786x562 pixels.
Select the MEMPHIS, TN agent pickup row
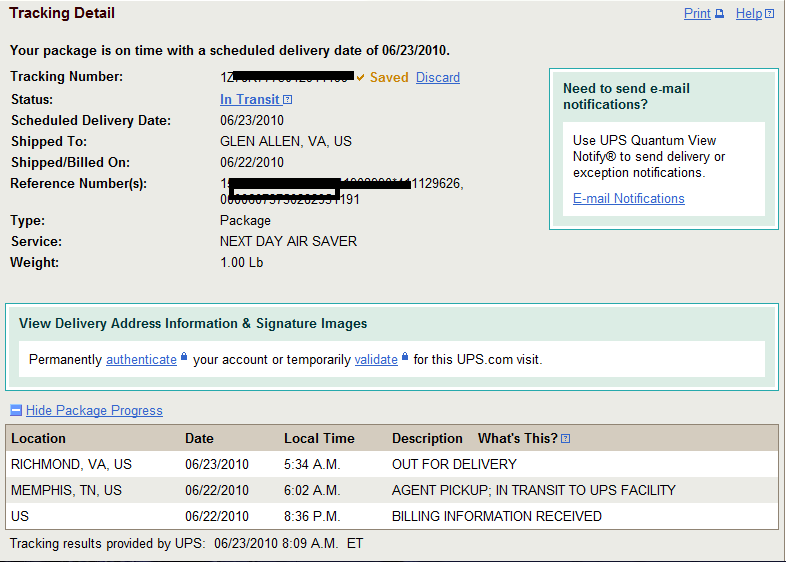[x=391, y=490]
